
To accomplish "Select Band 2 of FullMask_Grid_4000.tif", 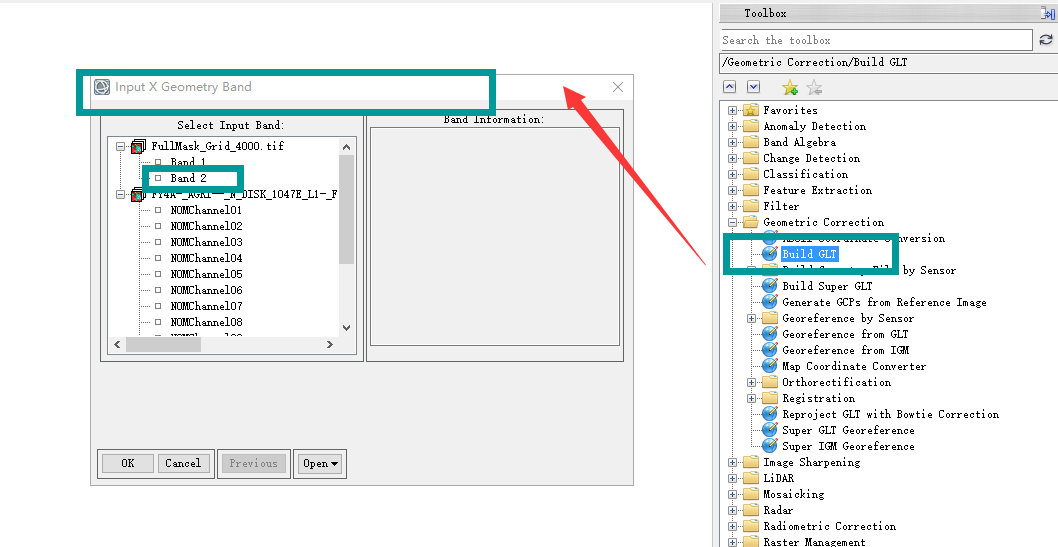I will [188, 178].
